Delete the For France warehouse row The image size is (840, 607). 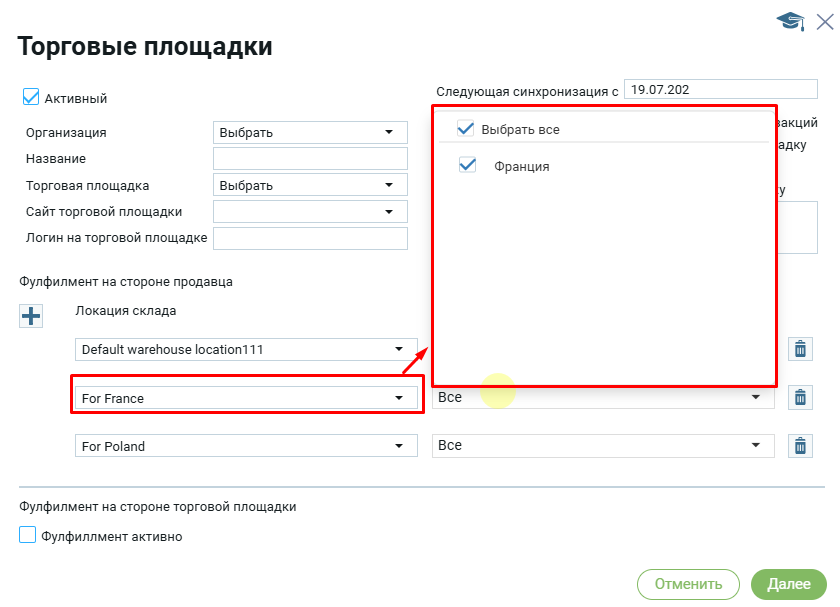(x=800, y=398)
